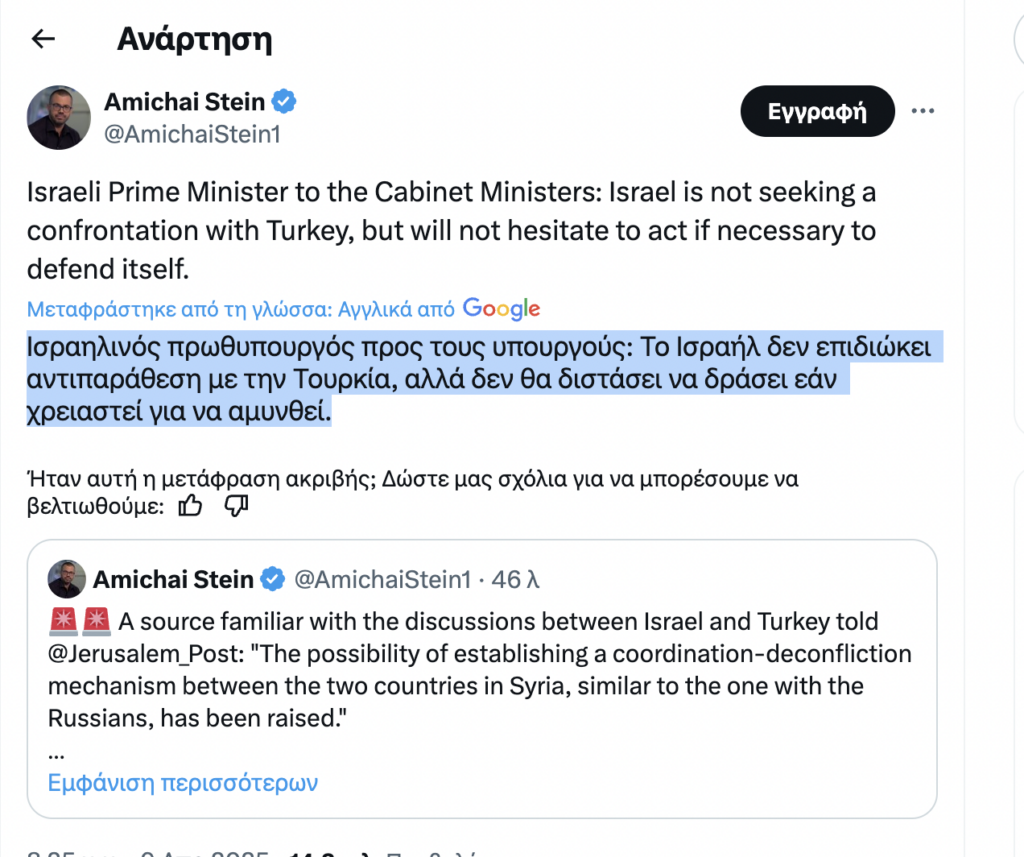The height and width of the screenshot is (857, 1024).
Task: Click the Amichai Stein name in the quoted post
Action: coord(173,579)
